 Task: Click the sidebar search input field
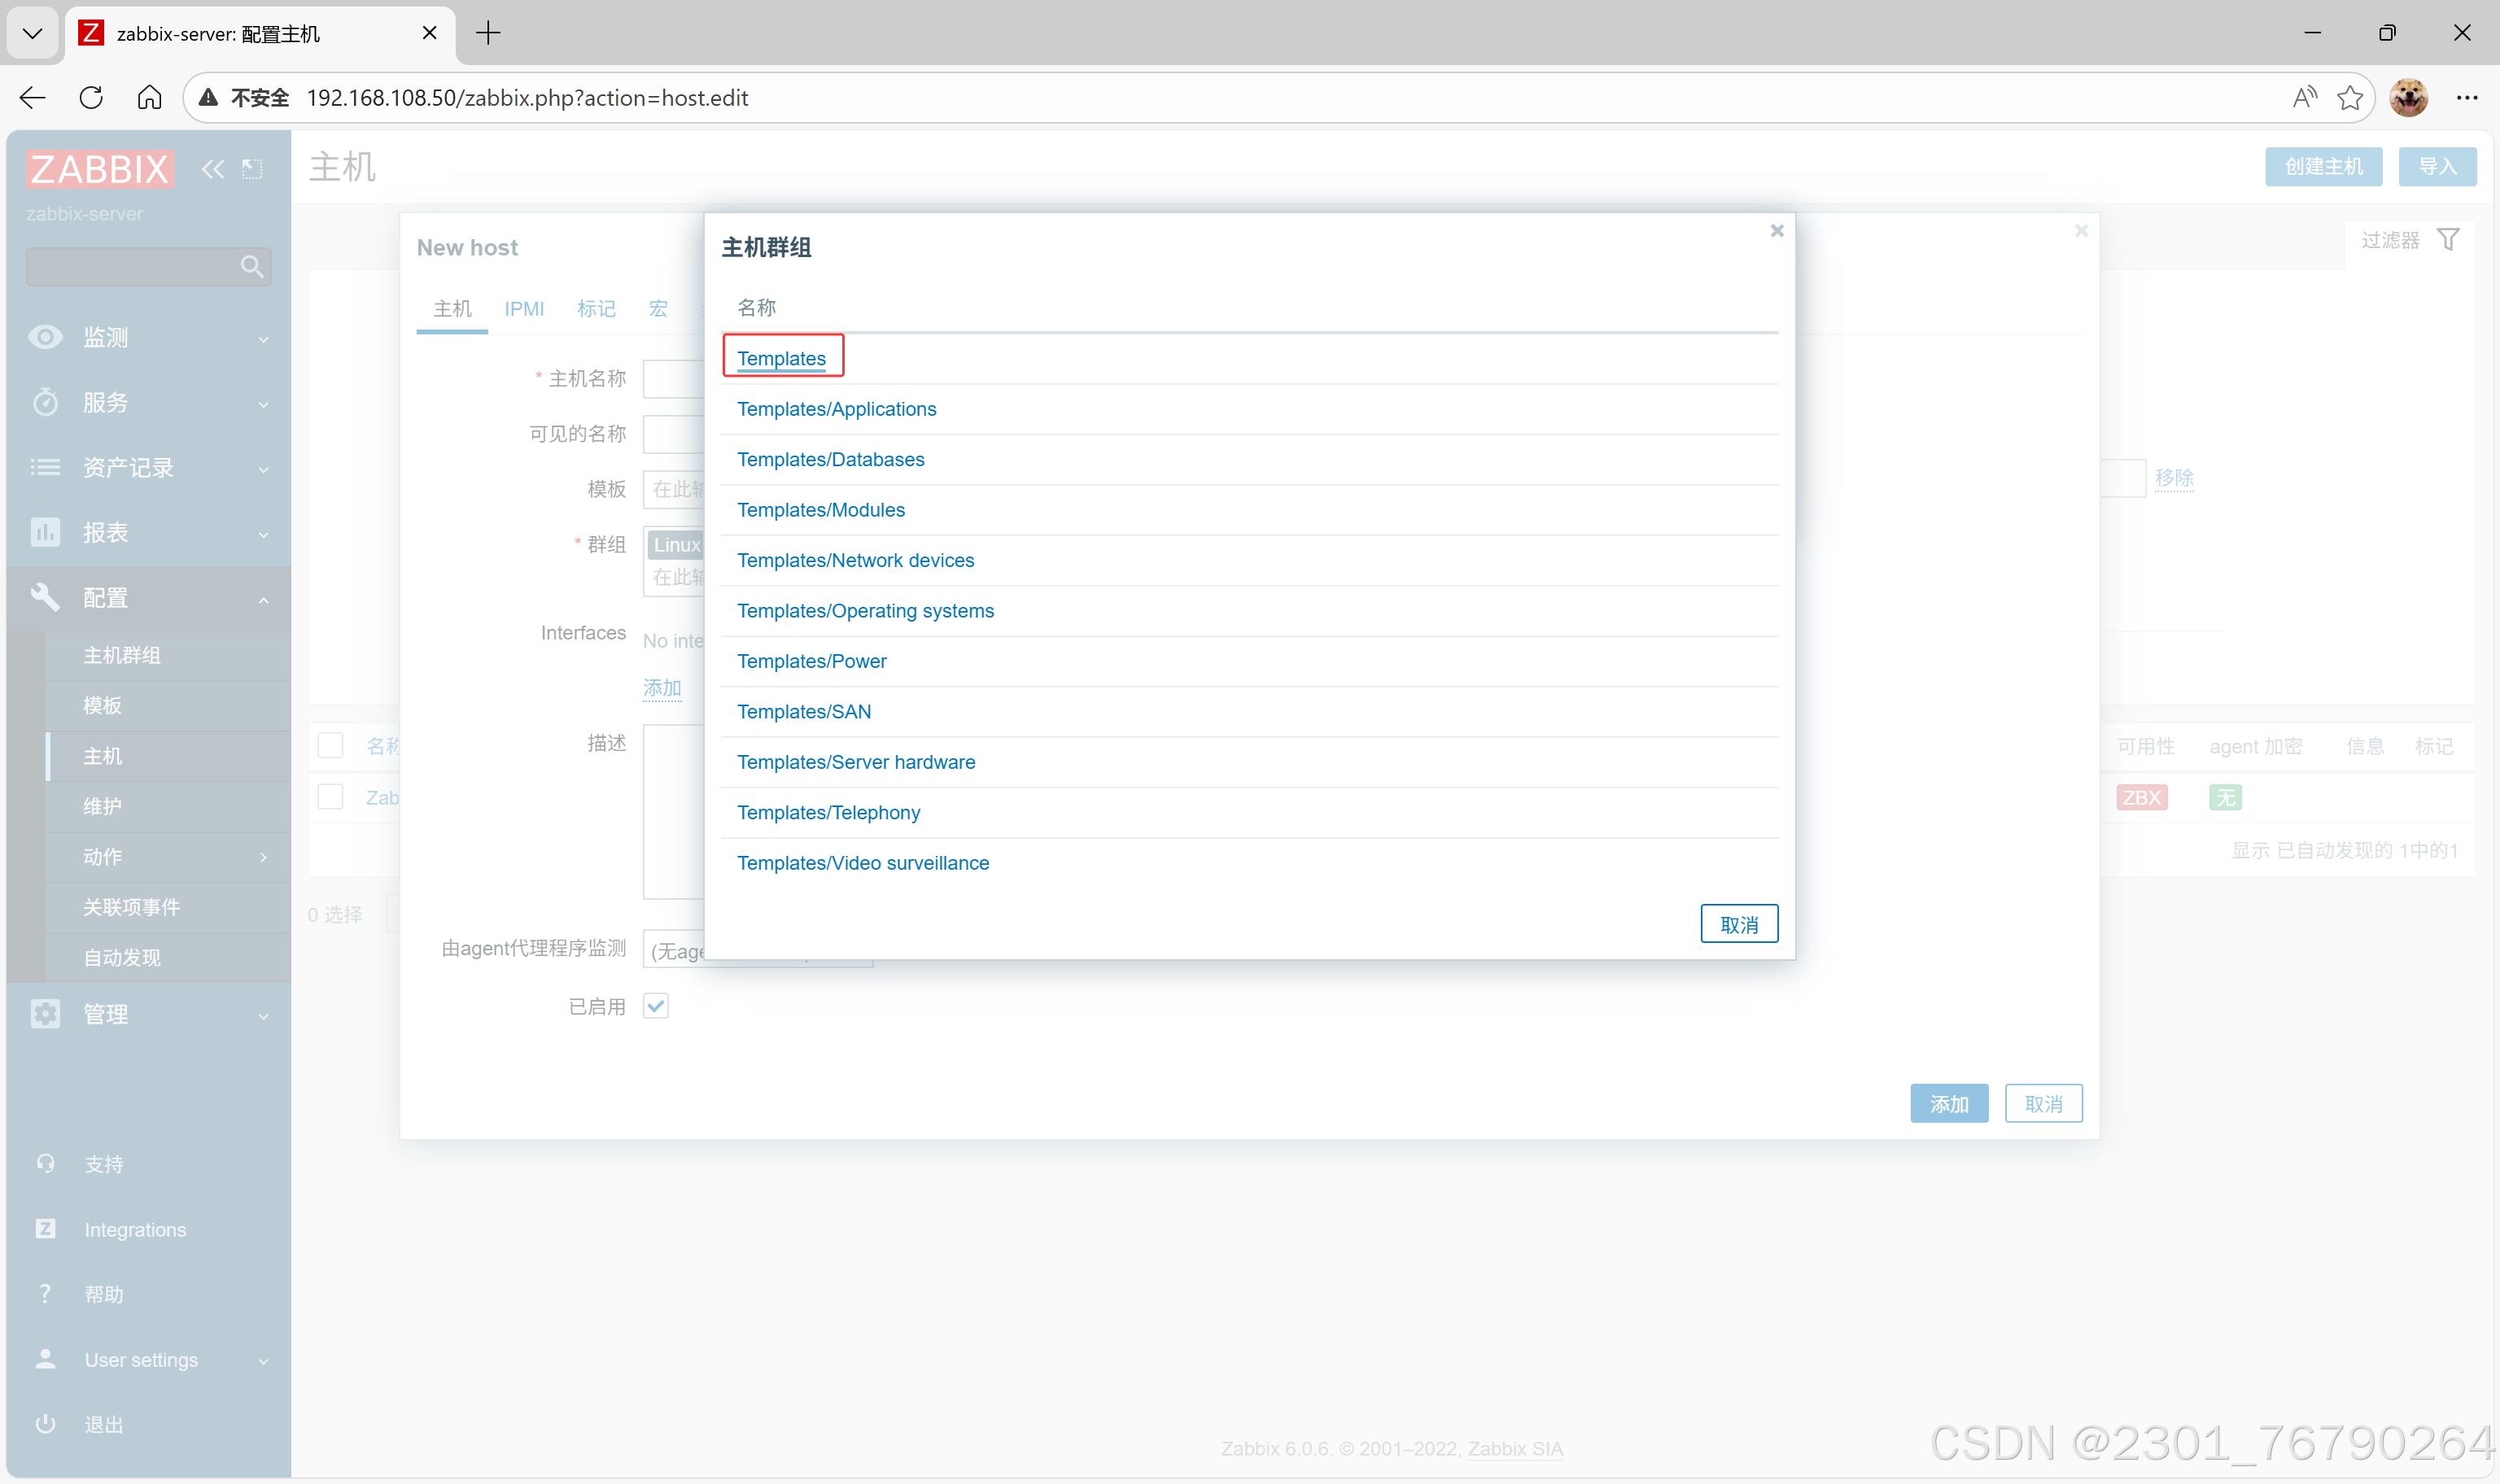pos(130,266)
